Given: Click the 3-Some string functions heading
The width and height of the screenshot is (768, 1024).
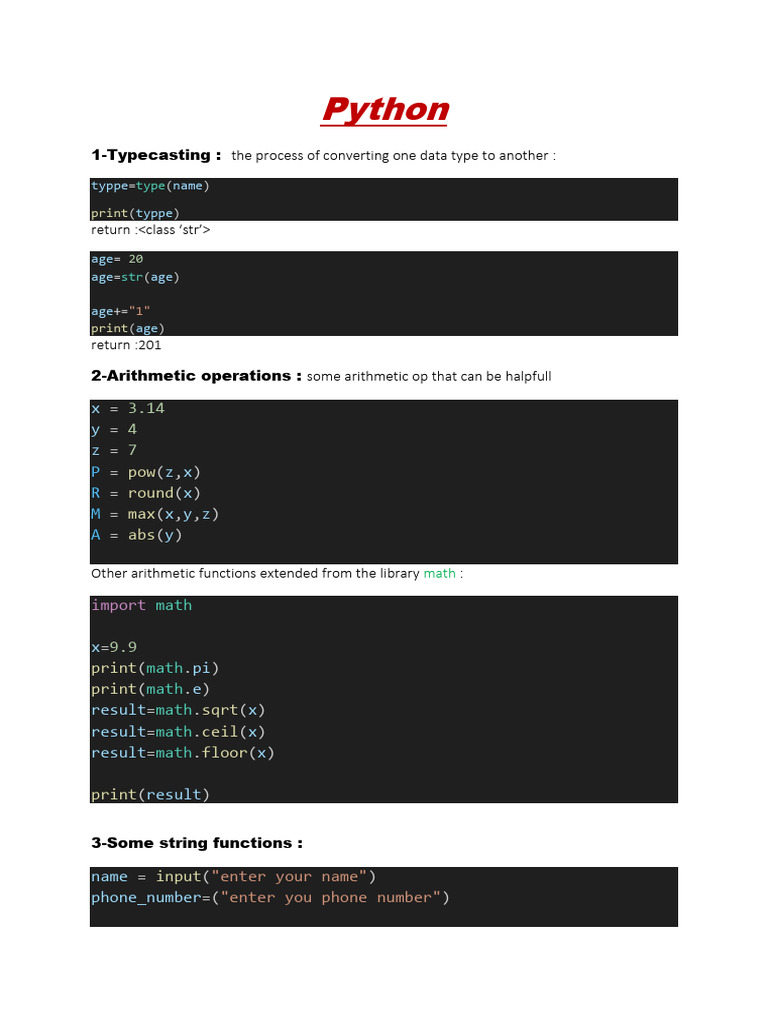Looking at the screenshot, I should (x=196, y=843).
